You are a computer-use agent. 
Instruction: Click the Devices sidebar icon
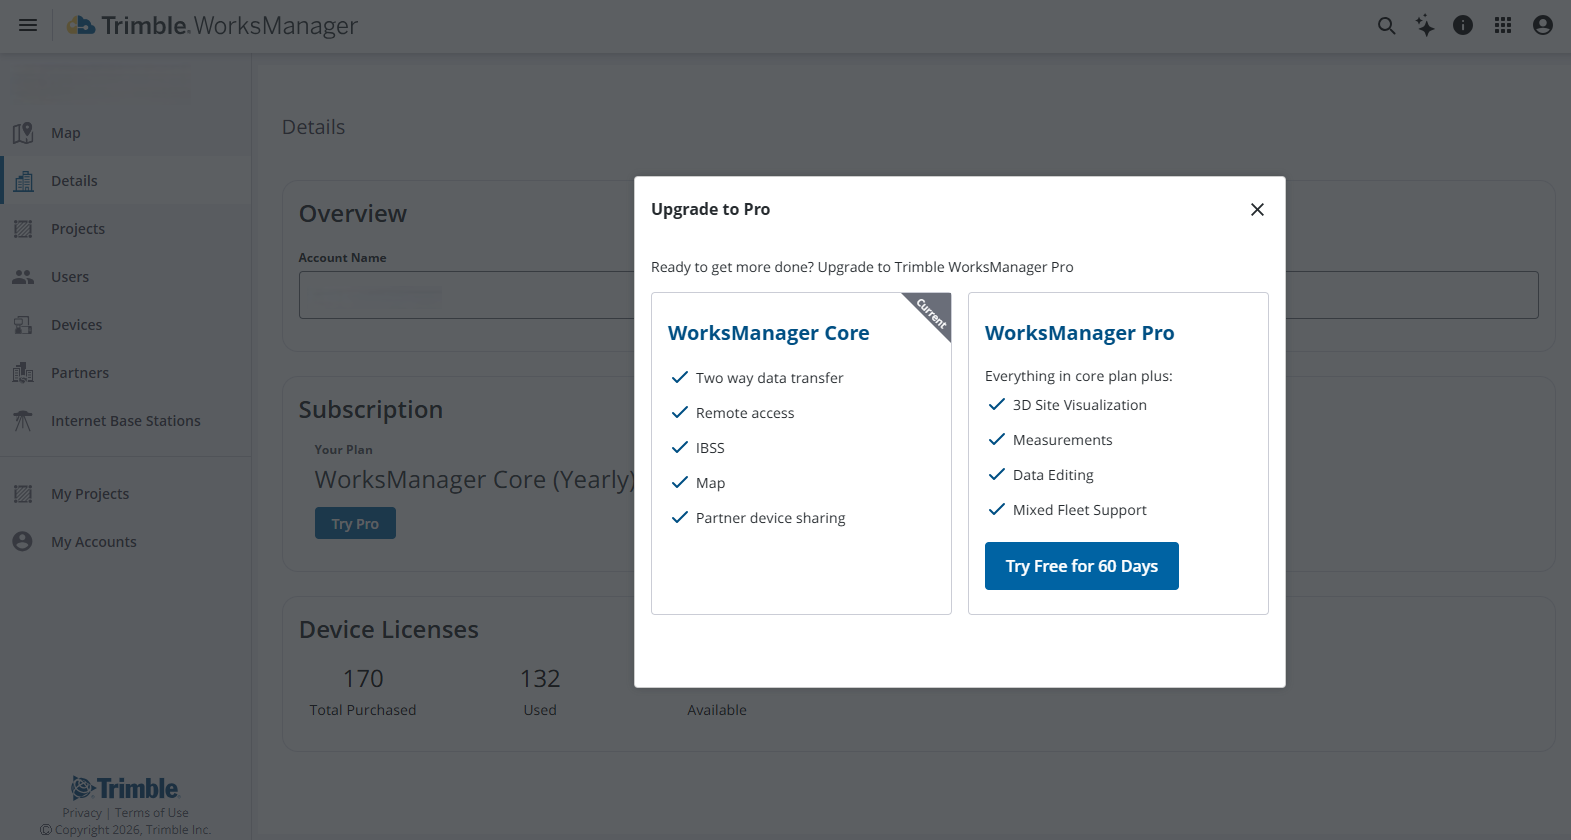coord(23,325)
